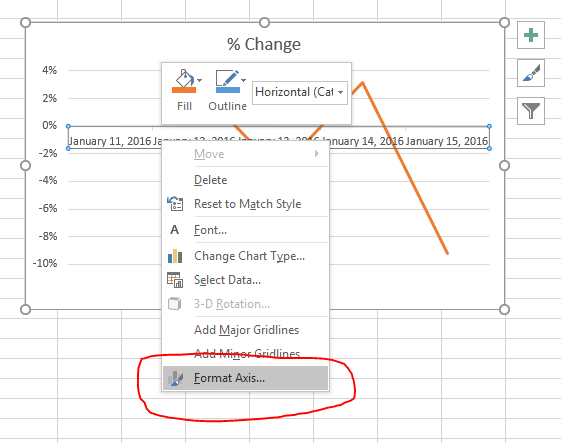This screenshot has width=561, height=443.
Task: Click the -10% vertical axis label
Action: click(x=45, y=263)
